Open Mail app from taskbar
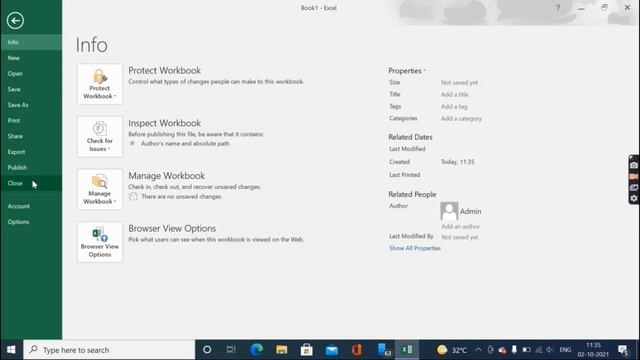The height and width of the screenshot is (360, 640). [331, 350]
